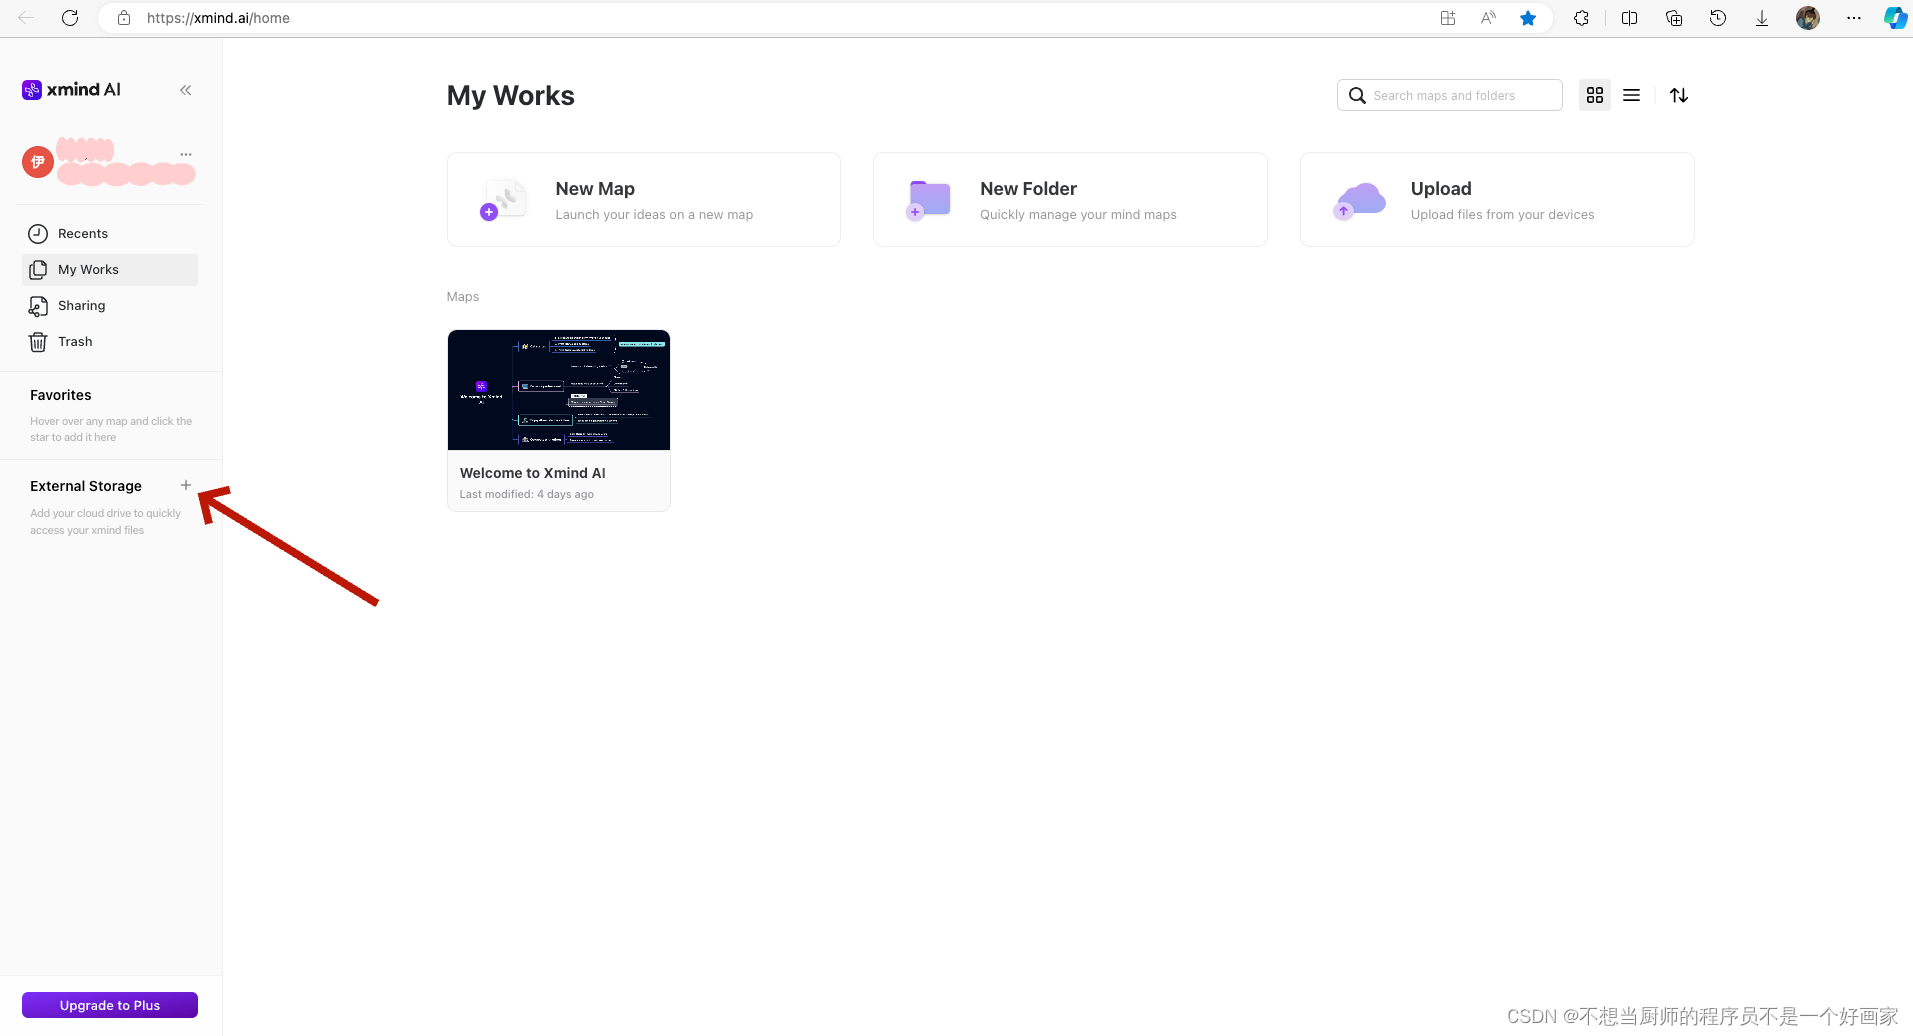Viewport: 1913px width, 1036px height.
Task: Click the My Works page title
Action: tap(511, 96)
